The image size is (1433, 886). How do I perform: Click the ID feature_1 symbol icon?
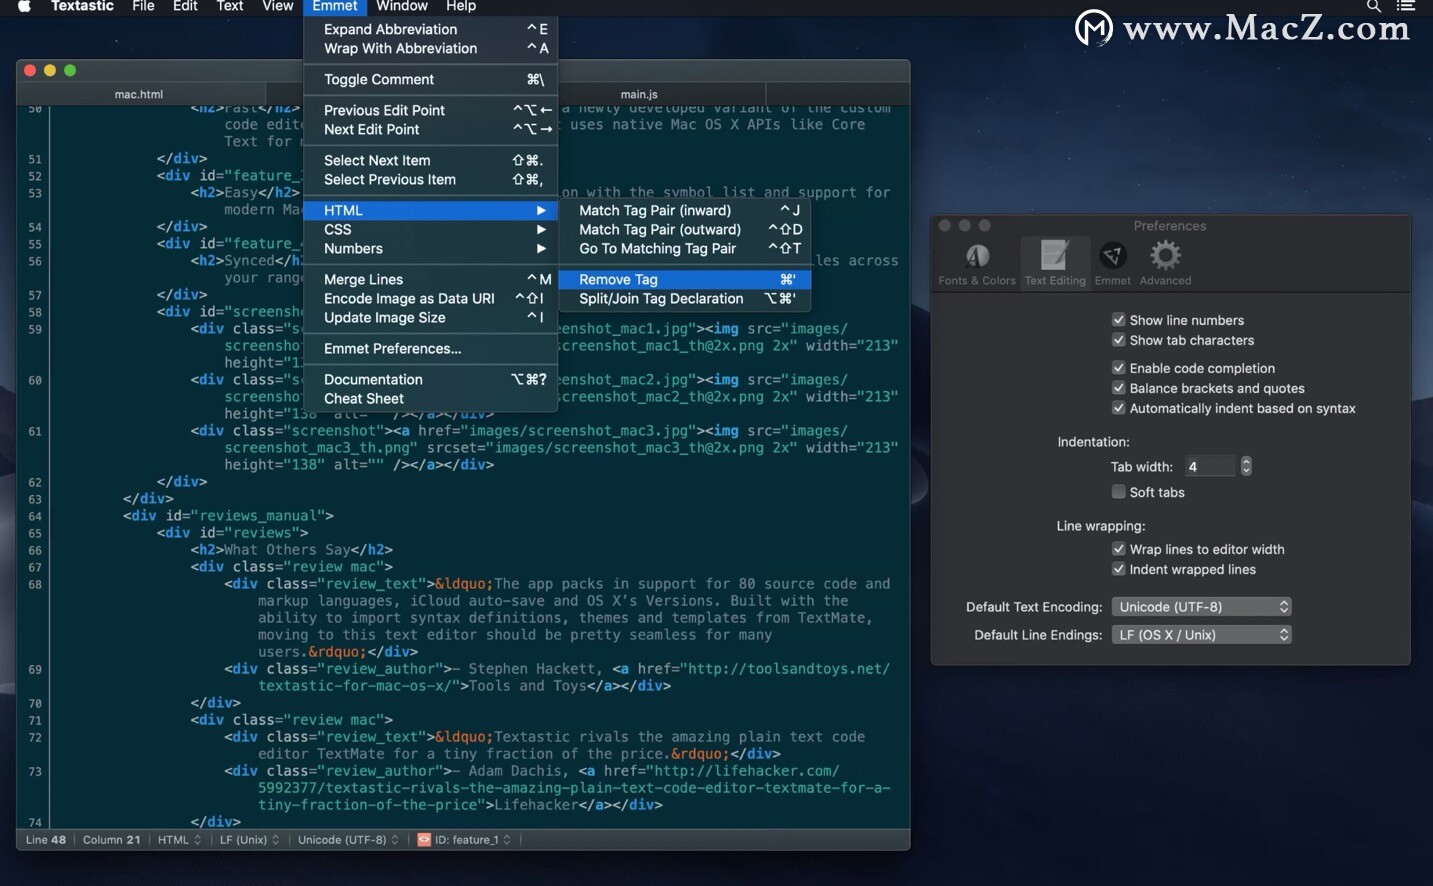(x=424, y=840)
